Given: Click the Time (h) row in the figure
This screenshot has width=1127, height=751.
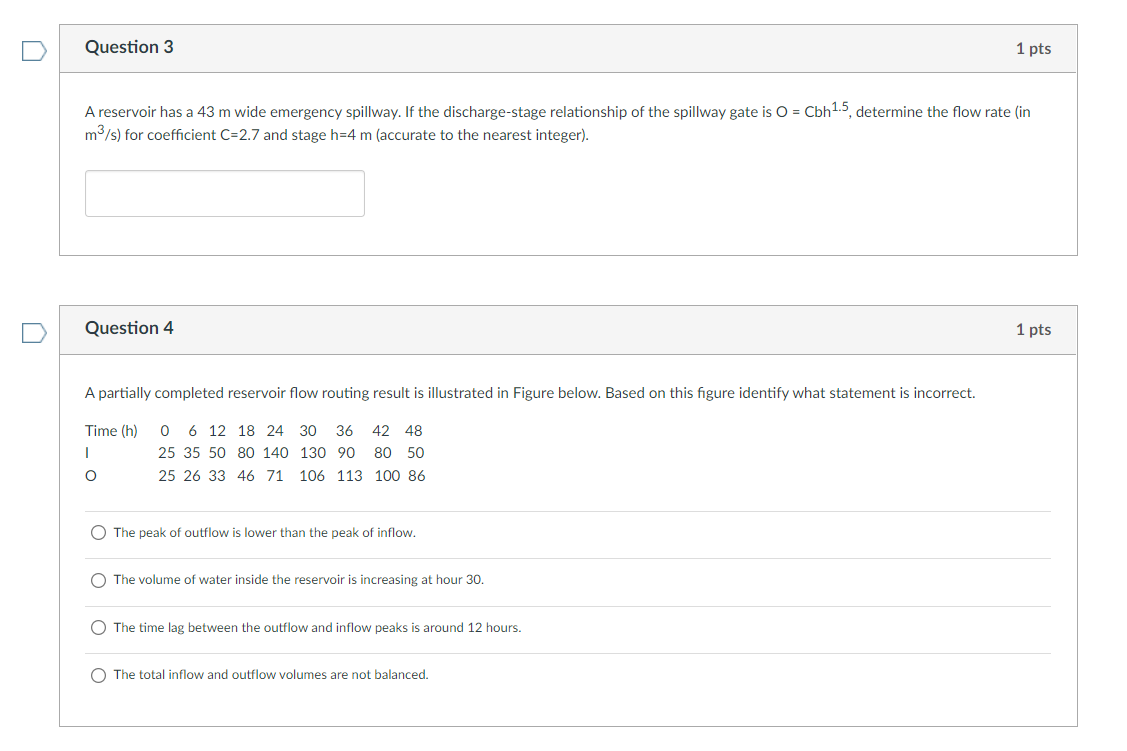Looking at the screenshot, I should 255,430.
